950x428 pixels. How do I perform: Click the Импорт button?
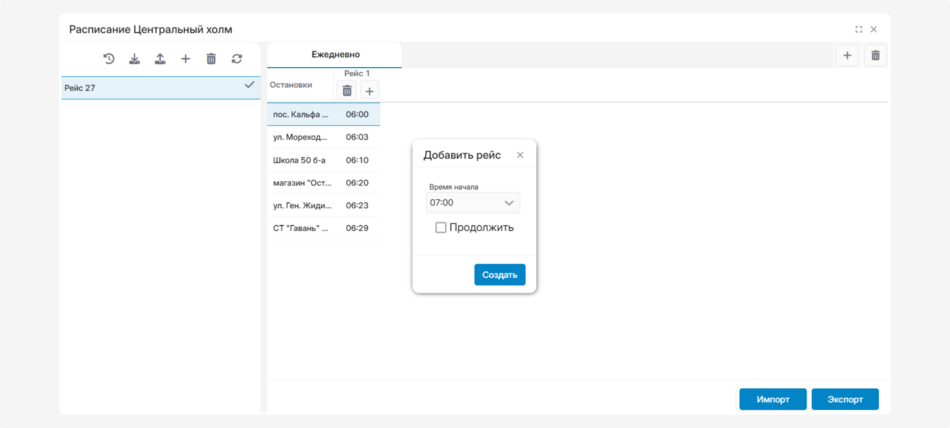tap(773, 399)
